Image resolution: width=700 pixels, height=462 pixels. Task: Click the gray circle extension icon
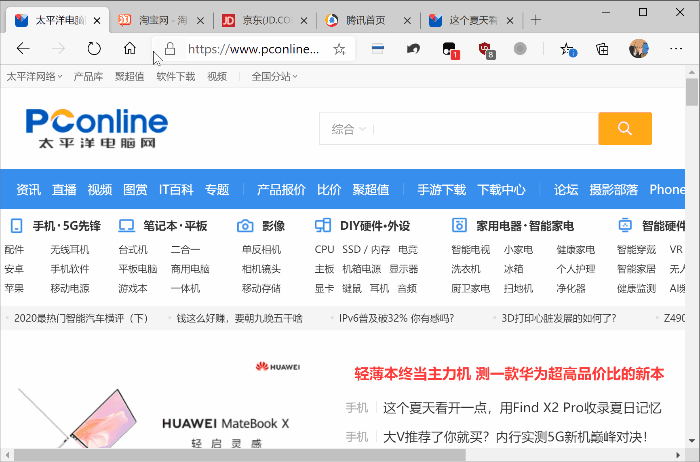[x=520, y=48]
